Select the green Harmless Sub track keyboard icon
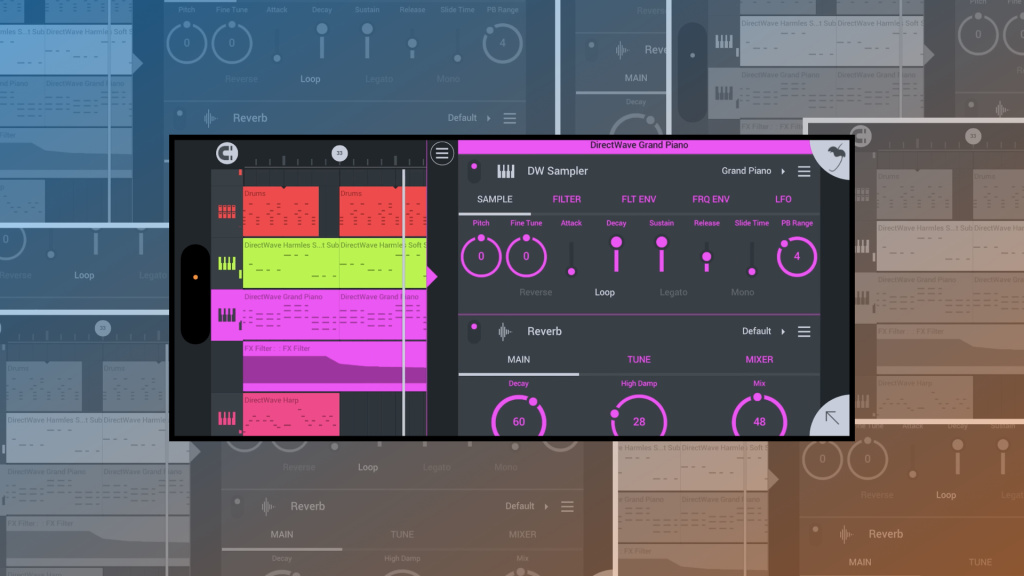The image size is (1024, 576). pos(227,263)
